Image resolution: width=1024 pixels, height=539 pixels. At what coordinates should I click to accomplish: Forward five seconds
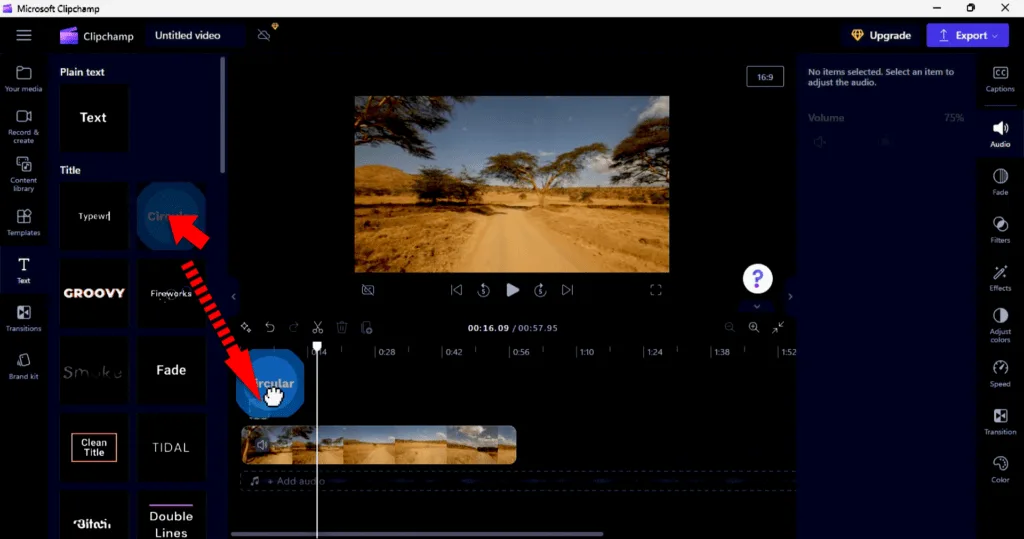click(x=540, y=290)
